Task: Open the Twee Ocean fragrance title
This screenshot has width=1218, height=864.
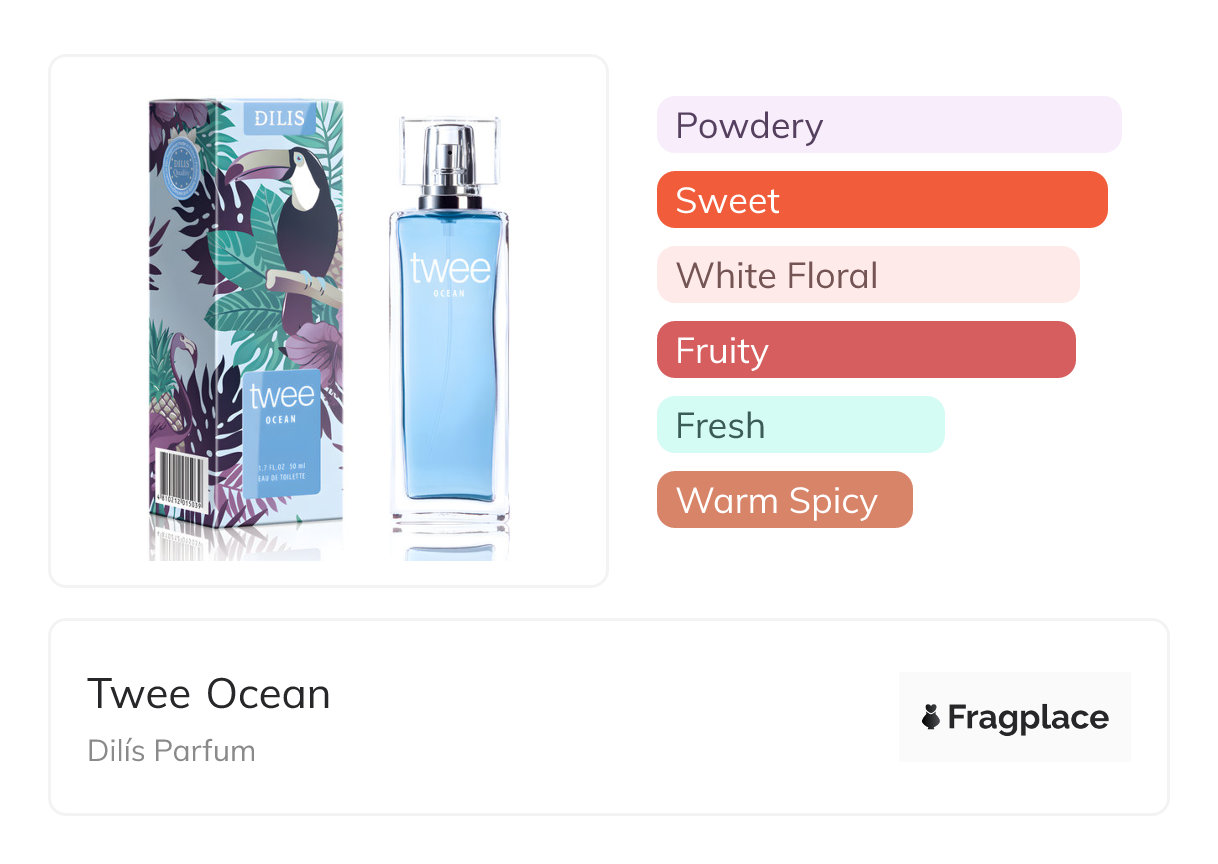Action: click(x=209, y=694)
